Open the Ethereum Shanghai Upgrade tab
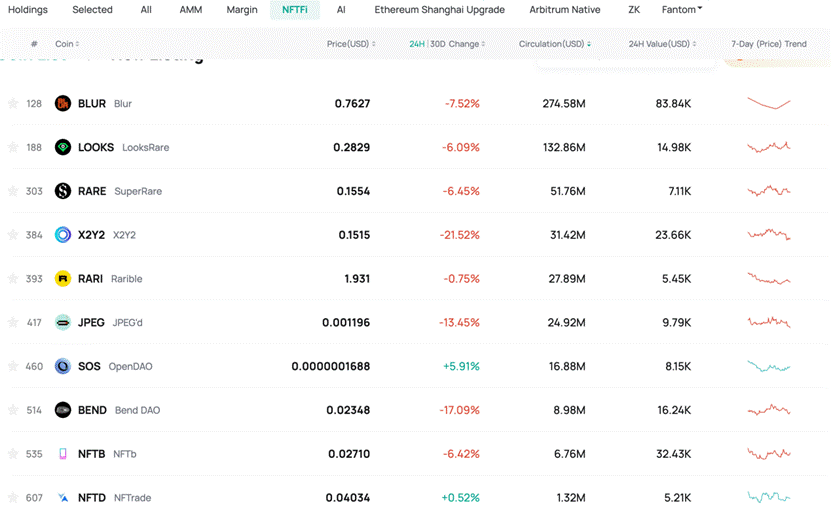The image size is (831, 518). 439,10
